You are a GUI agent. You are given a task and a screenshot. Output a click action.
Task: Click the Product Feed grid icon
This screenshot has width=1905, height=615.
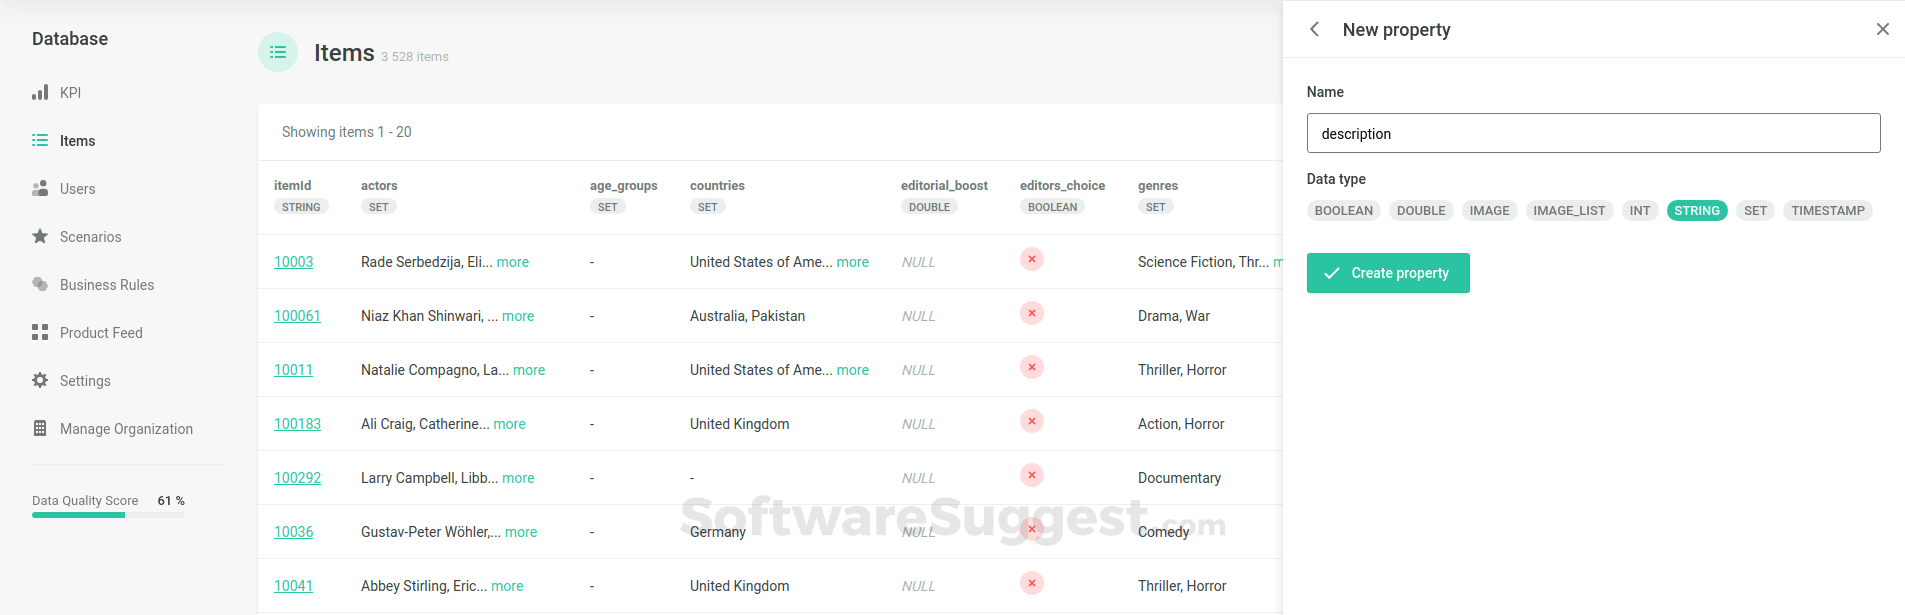coord(40,333)
